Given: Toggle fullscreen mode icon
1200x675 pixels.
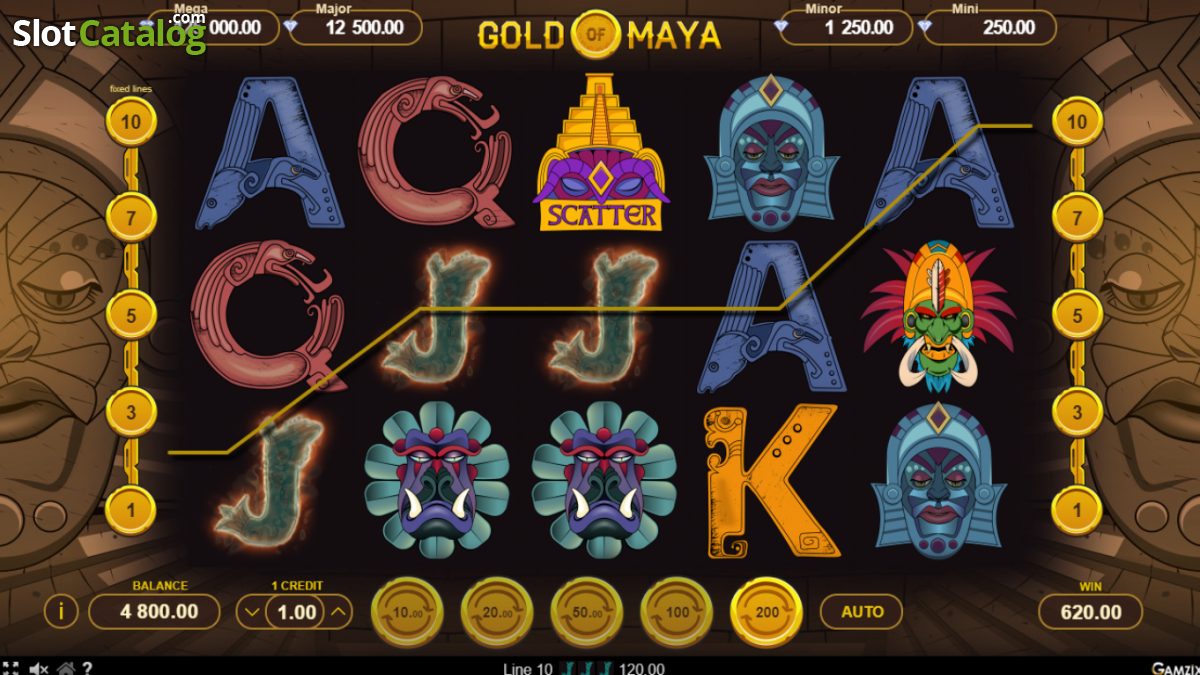Looking at the screenshot, I should click(11, 667).
